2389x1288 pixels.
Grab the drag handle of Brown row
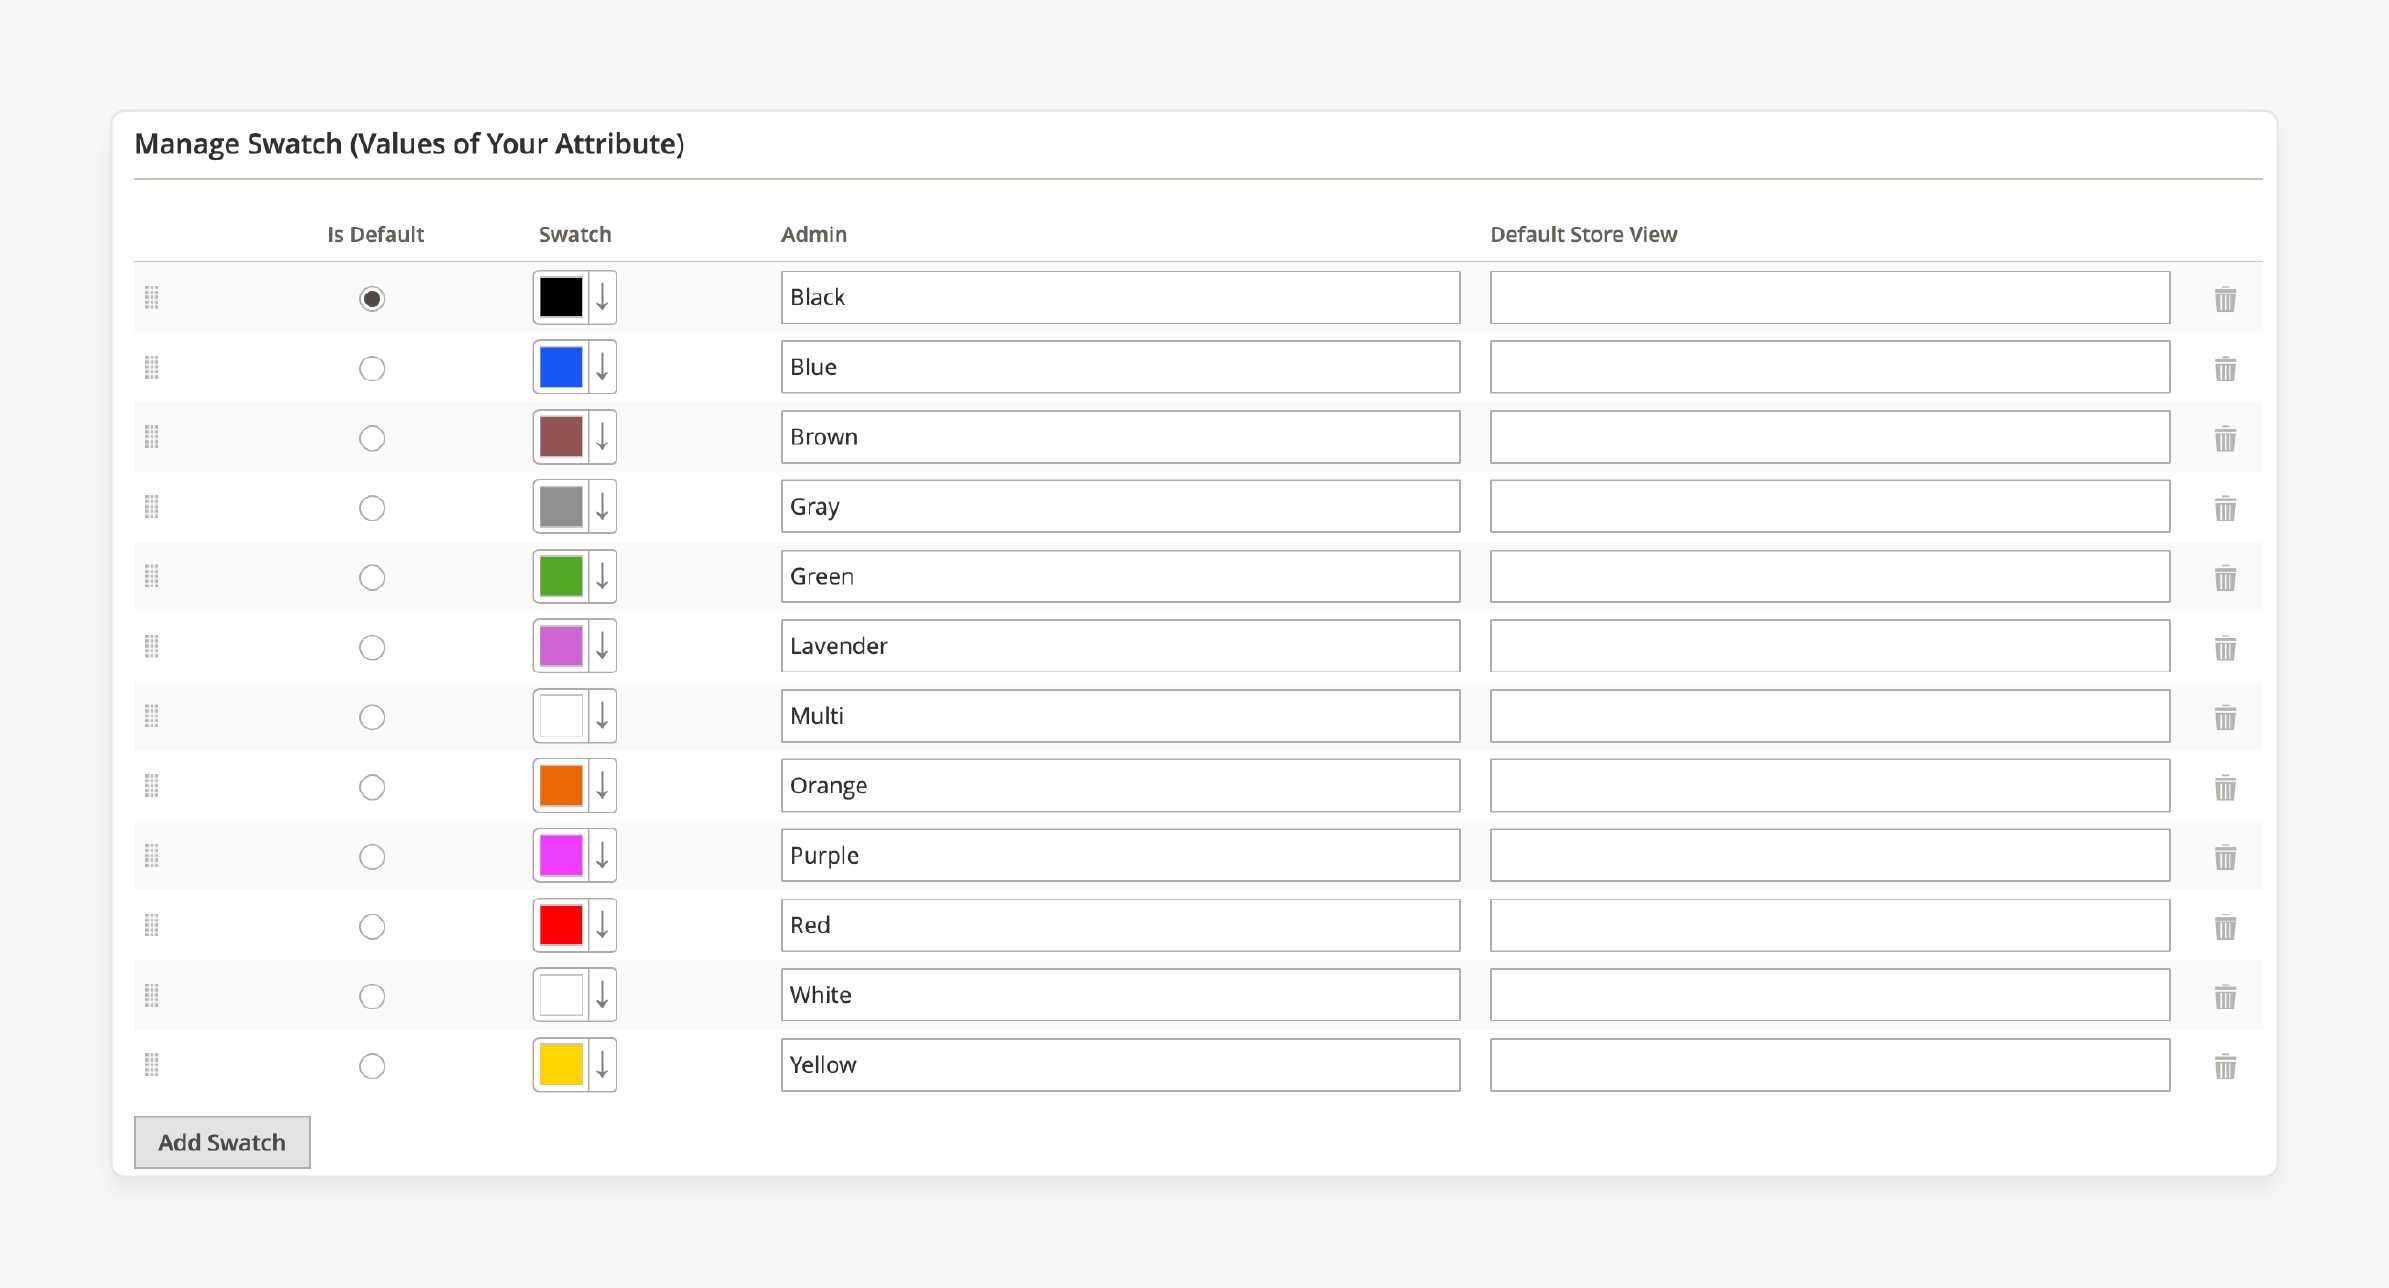pos(152,437)
